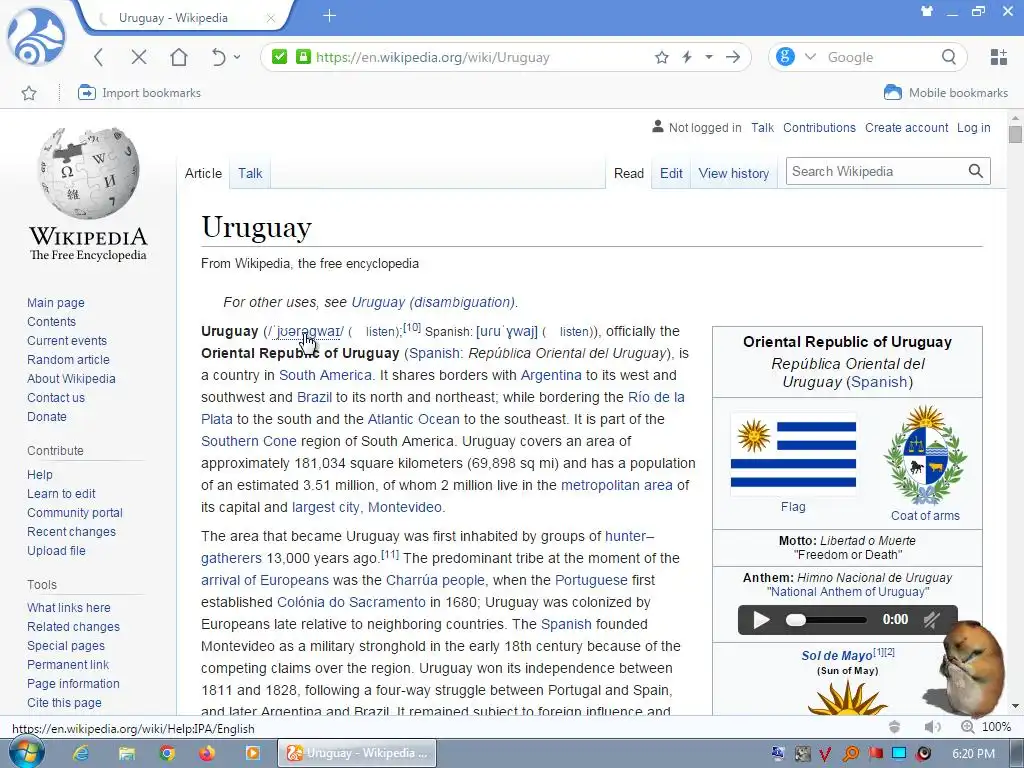Select the Article tab

coord(203,173)
